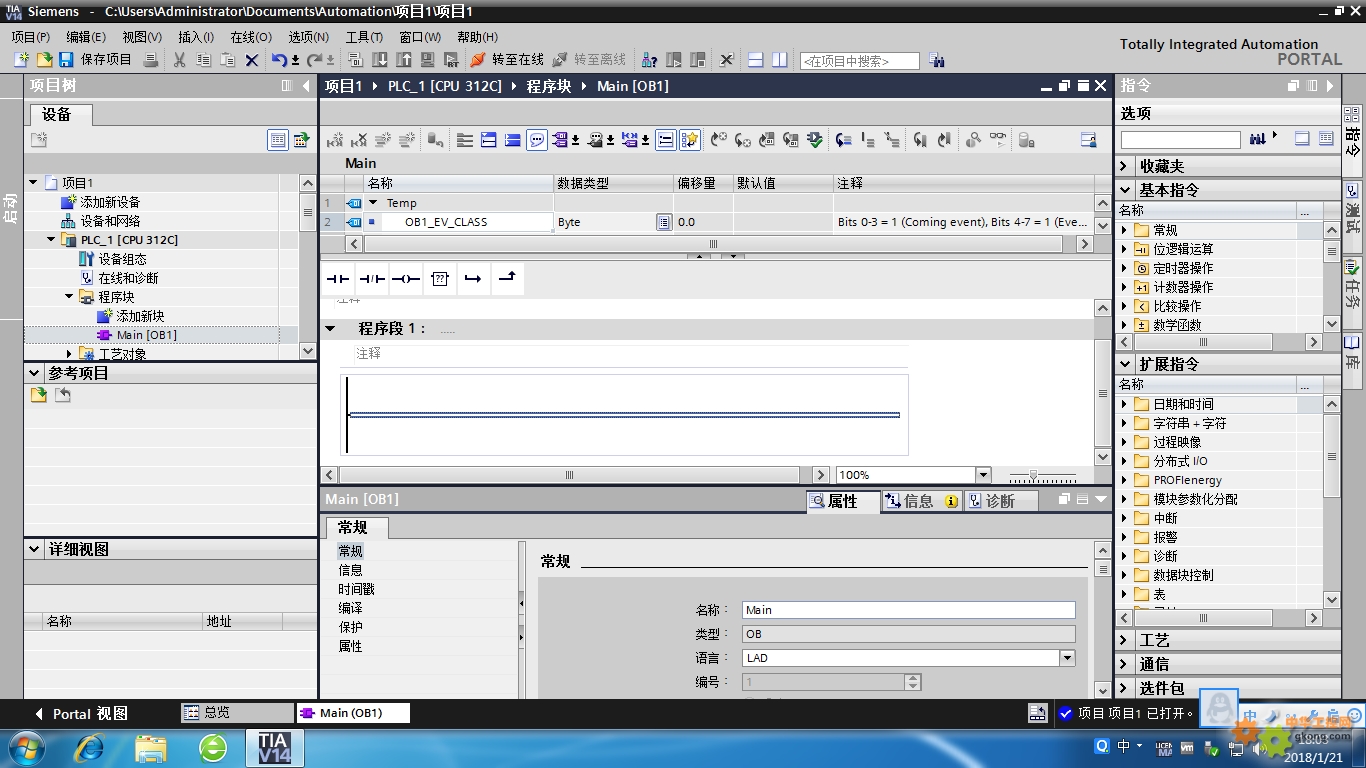
Task: Click the close branch arrow icon
Action: click(x=507, y=279)
